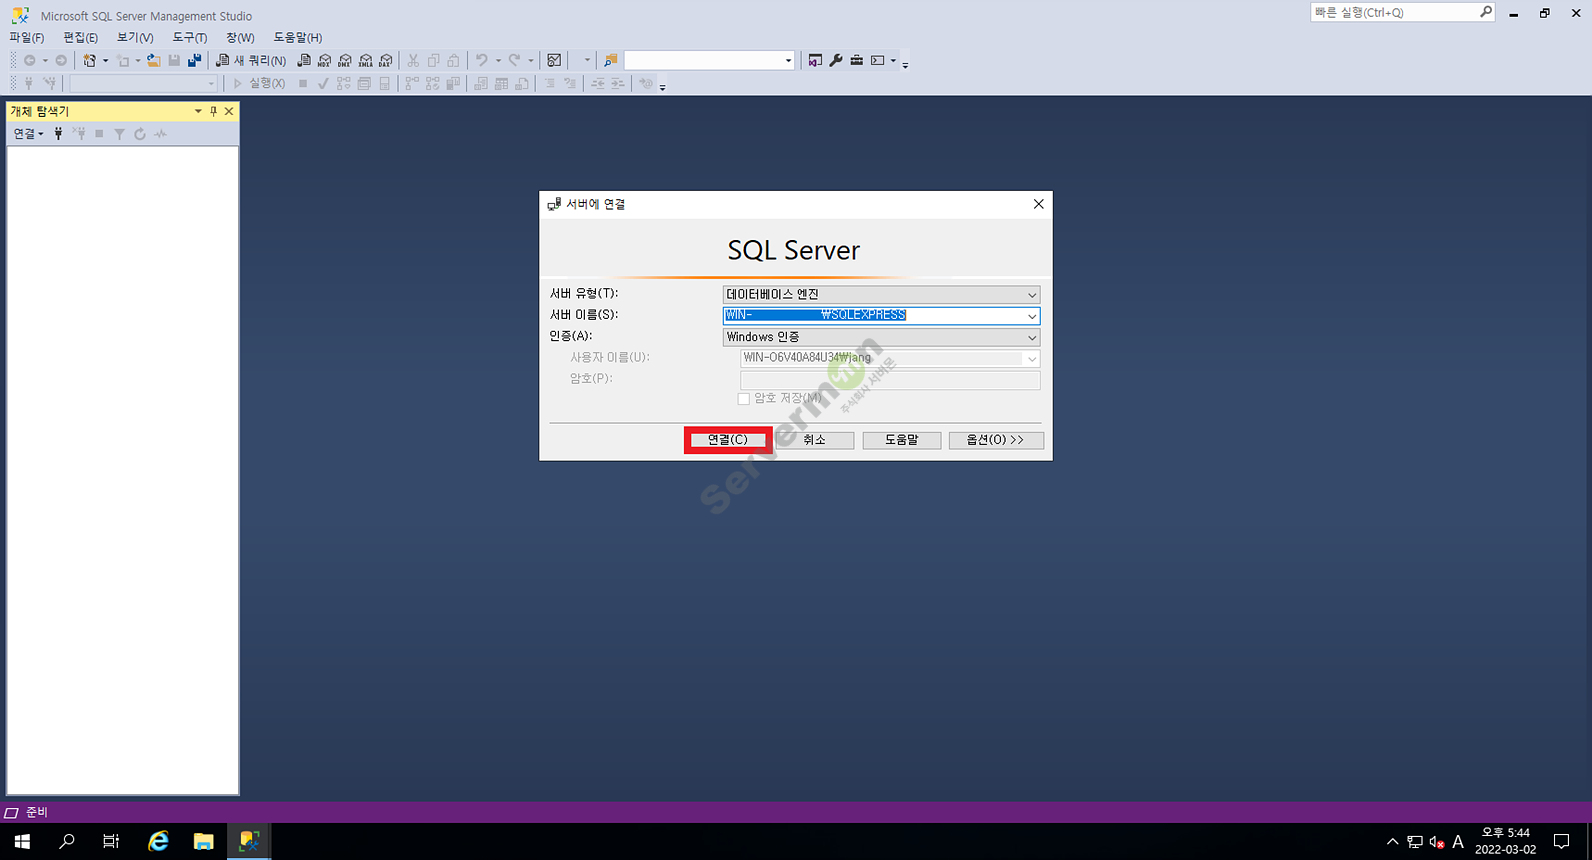Open the Windows Start menu
The height and width of the screenshot is (860, 1592).
click(x=22, y=842)
